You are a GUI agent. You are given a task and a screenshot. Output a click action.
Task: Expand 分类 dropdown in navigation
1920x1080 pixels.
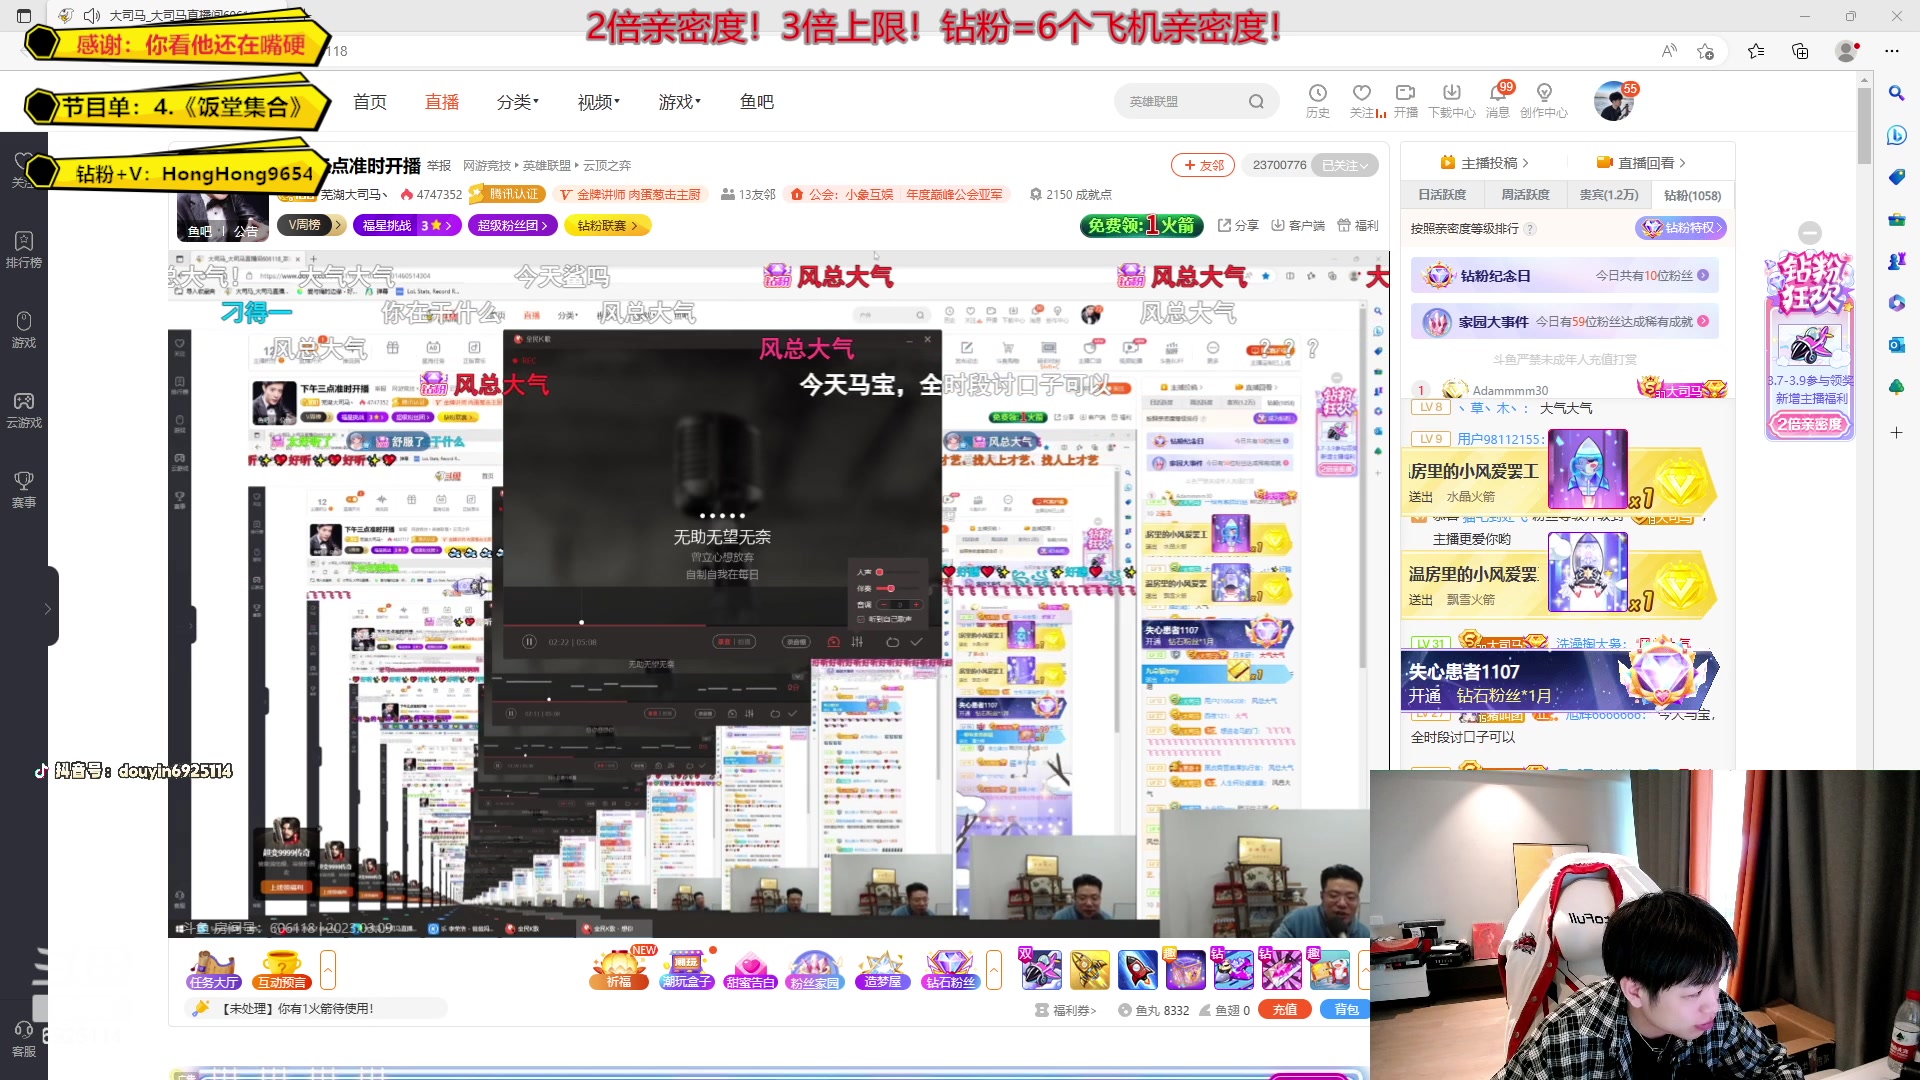tap(517, 102)
